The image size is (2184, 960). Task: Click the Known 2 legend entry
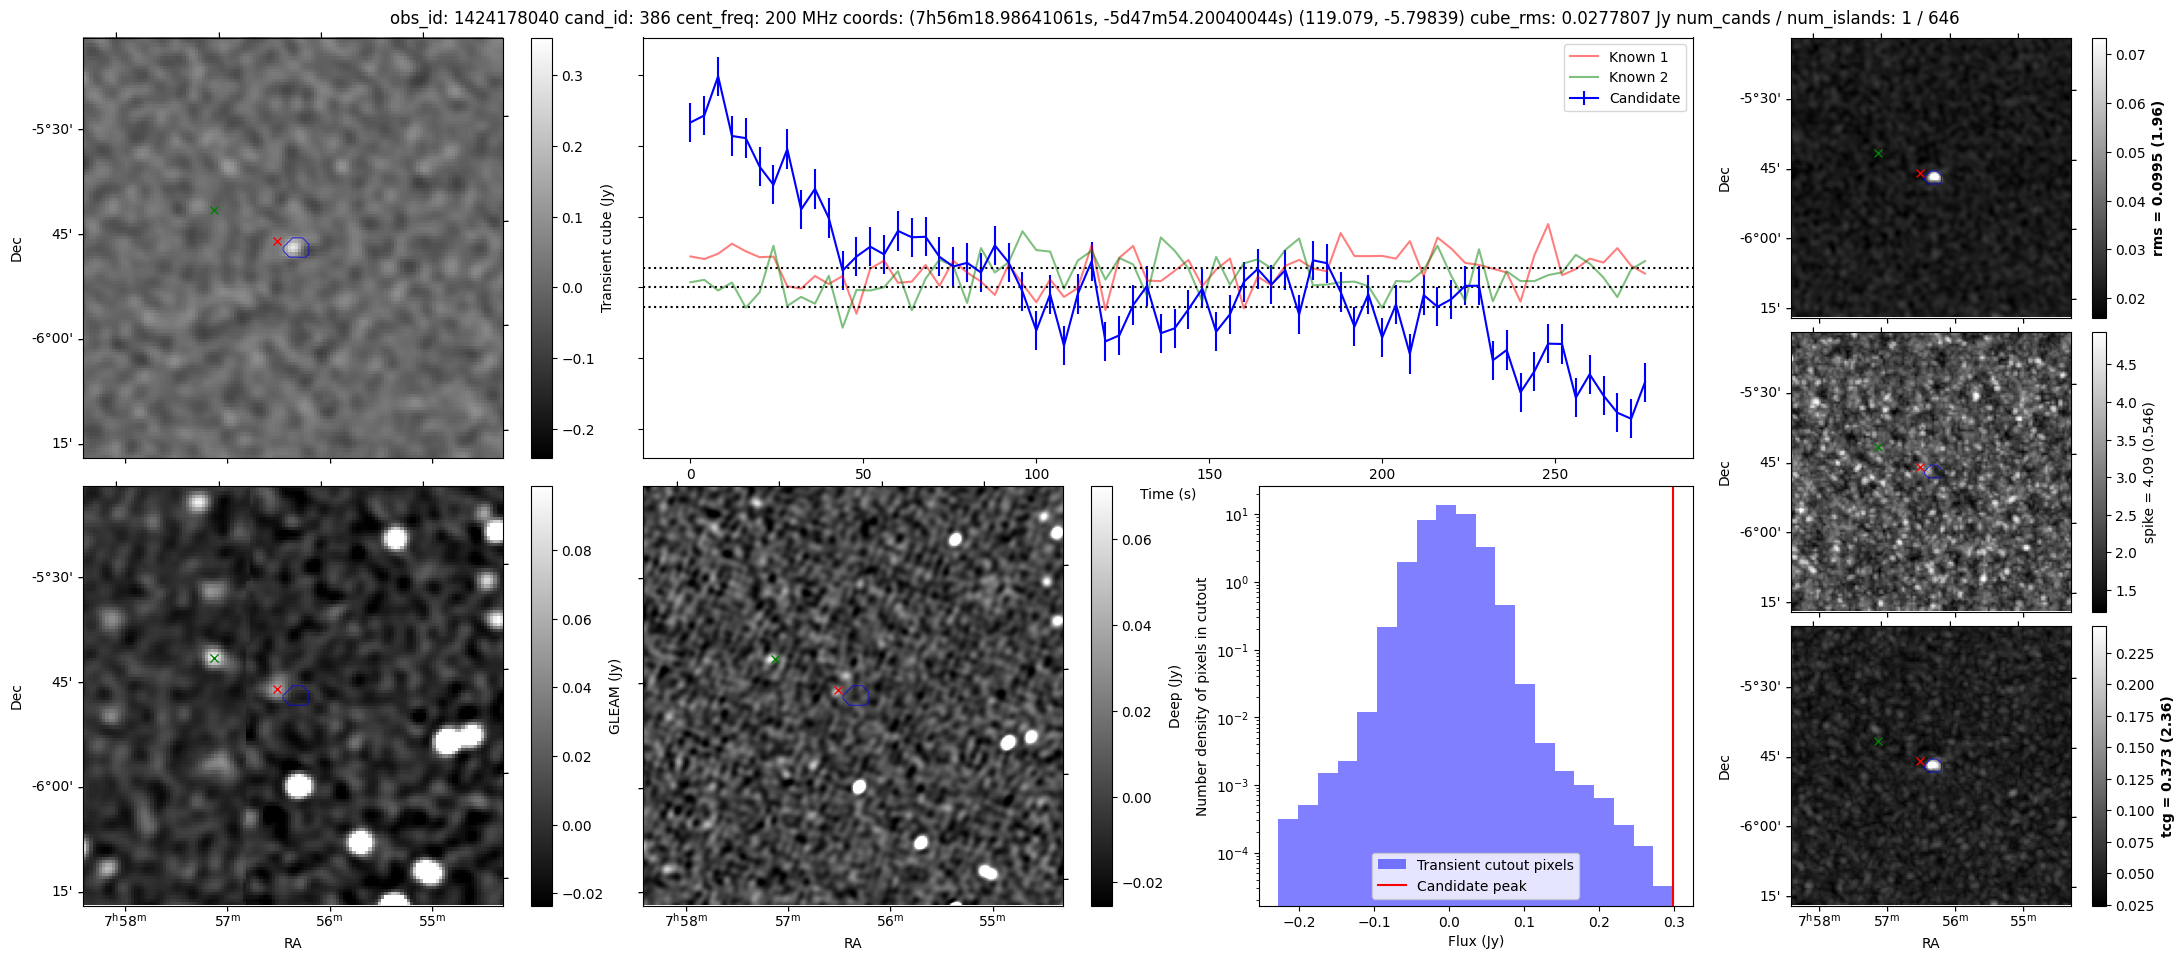[1637, 77]
